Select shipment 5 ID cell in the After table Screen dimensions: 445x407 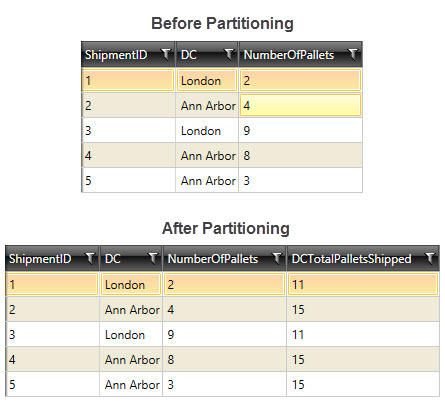click(53, 384)
